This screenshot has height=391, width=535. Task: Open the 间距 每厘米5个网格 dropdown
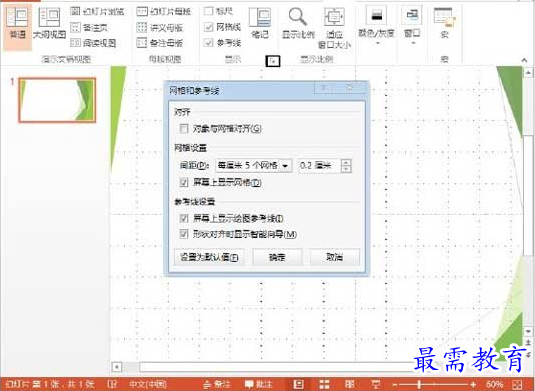tap(254, 165)
